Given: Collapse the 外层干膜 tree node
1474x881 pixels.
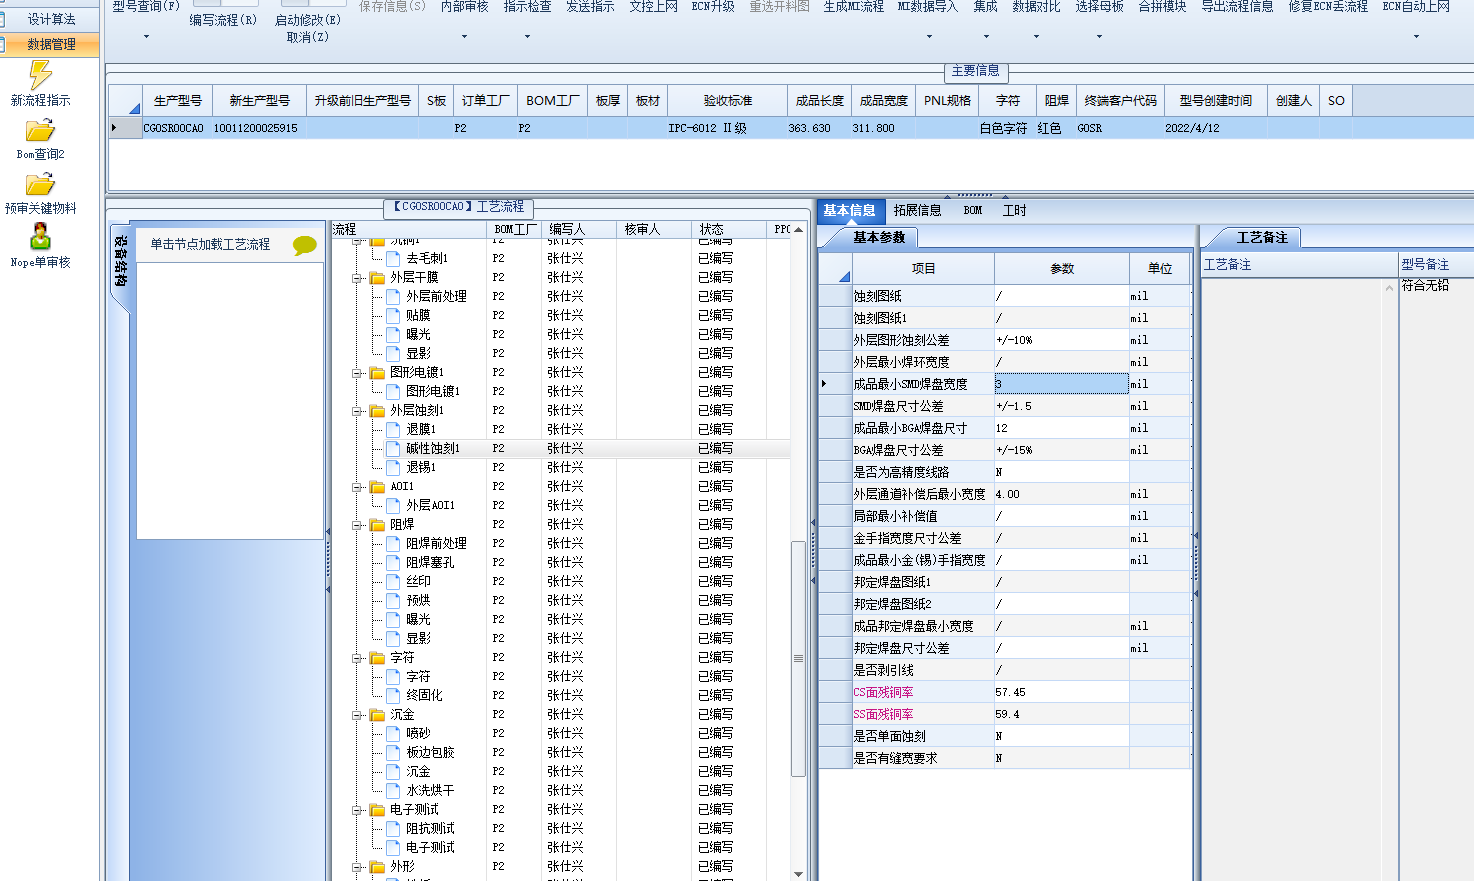Looking at the screenshot, I should pyautogui.click(x=357, y=278).
